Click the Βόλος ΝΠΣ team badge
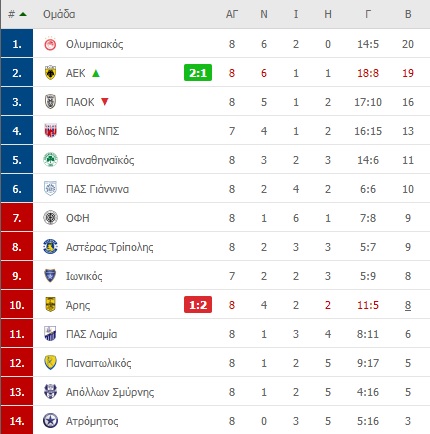Screen dimensions: 430x434 point(50,131)
